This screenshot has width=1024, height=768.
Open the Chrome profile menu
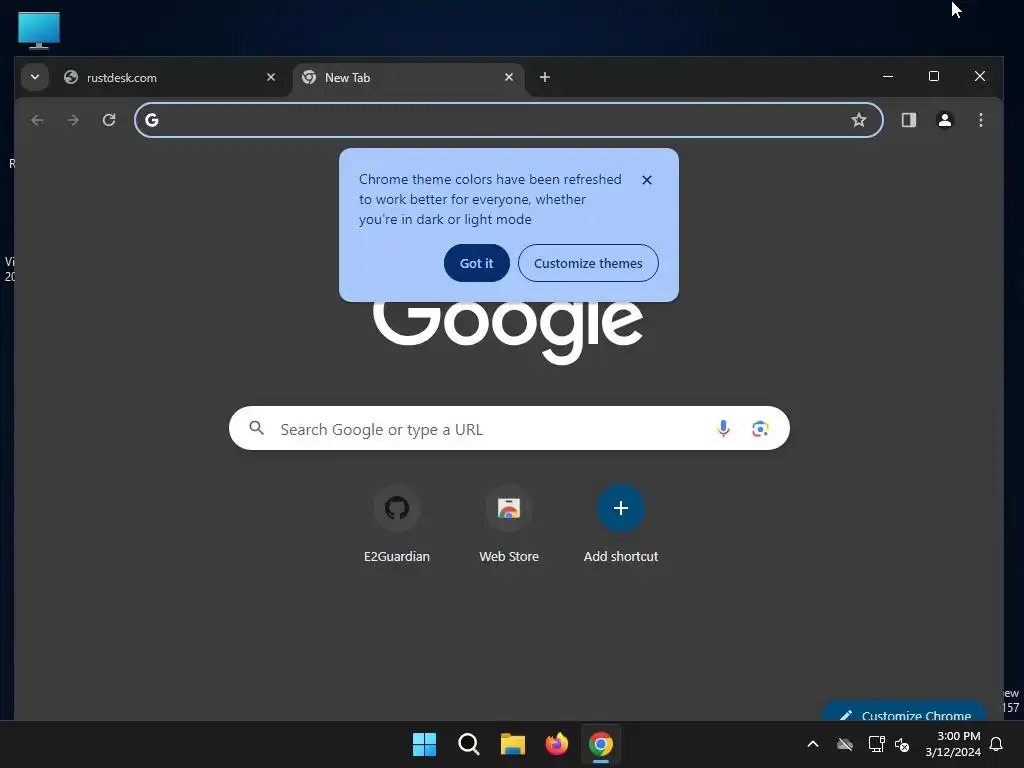point(944,120)
